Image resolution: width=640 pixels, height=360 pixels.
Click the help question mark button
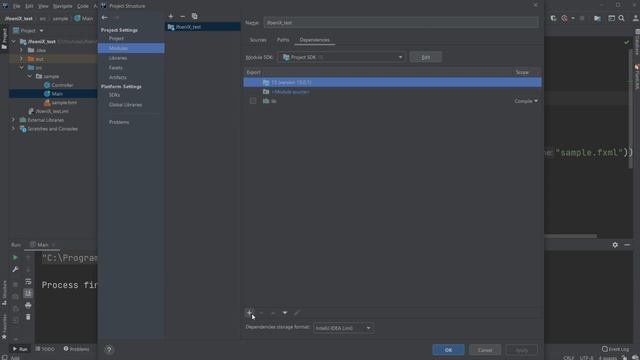pyautogui.click(x=109, y=349)
